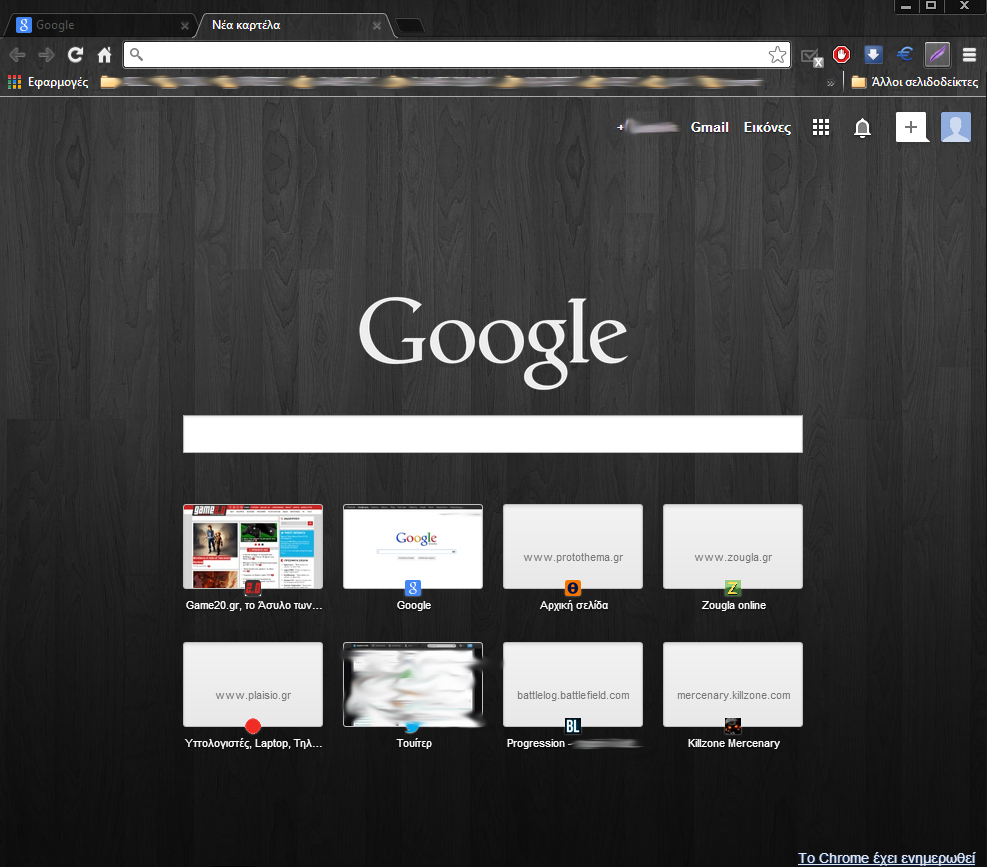
Task: Open the Google most-visited thumbnail
Action: coord(413,547)
